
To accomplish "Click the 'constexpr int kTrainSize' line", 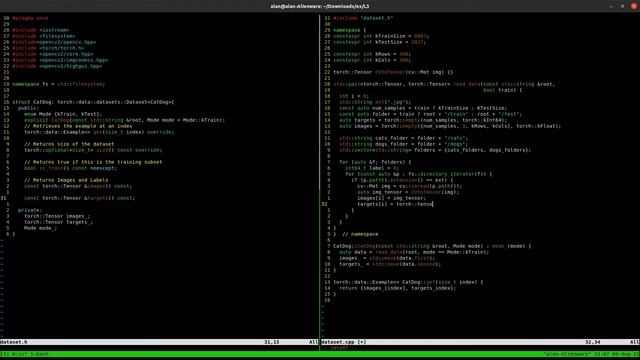I will pyautogui.click(x=381, y=36).
